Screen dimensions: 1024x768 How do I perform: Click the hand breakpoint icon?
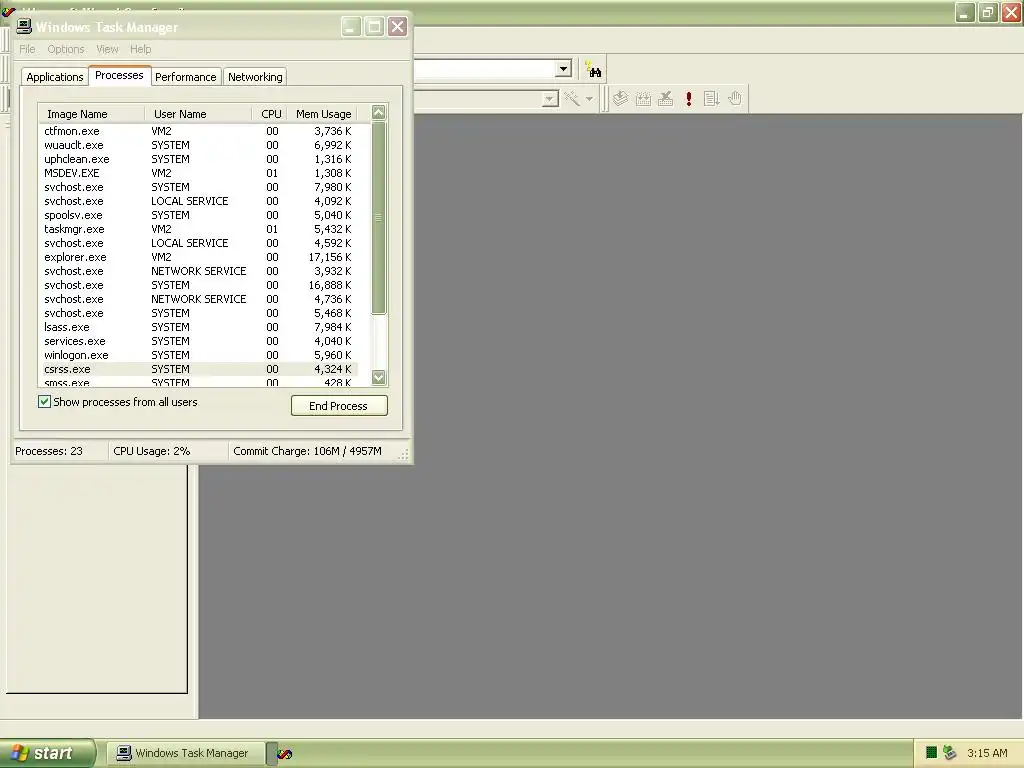point(735,99)
